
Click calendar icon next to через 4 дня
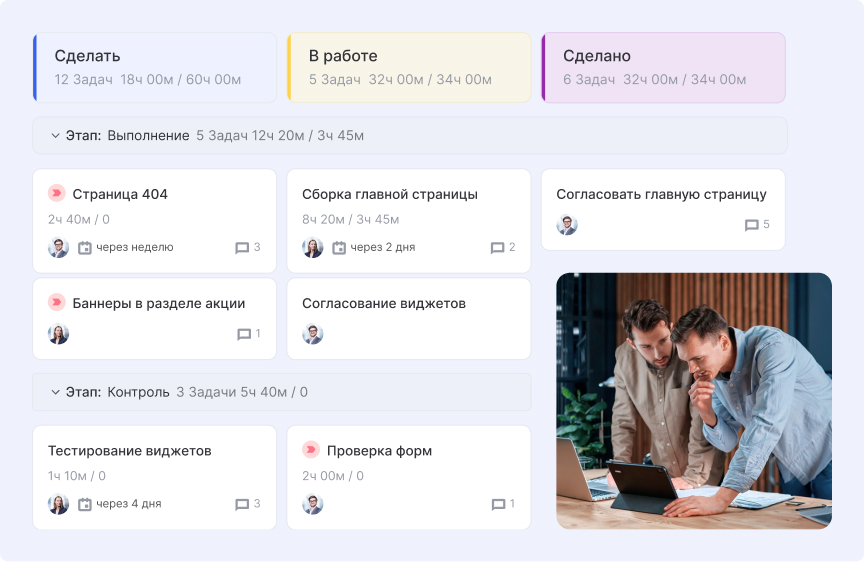pos(85,505)
